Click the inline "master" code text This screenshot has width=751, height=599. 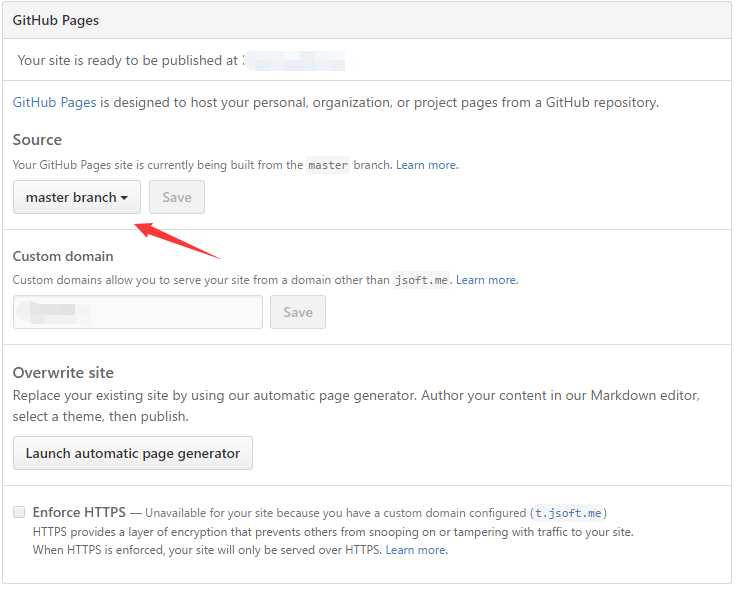[328, 165]
